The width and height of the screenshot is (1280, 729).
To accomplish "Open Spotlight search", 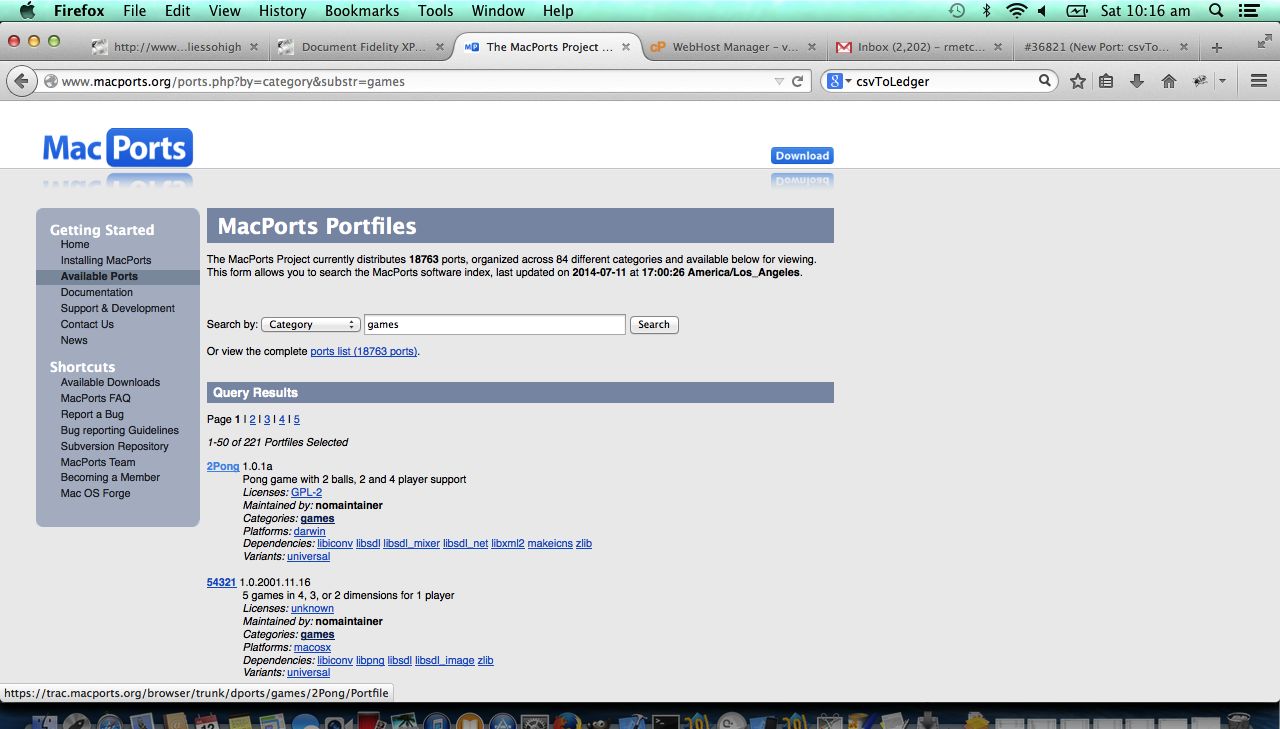I will [x=1216, y=11].
